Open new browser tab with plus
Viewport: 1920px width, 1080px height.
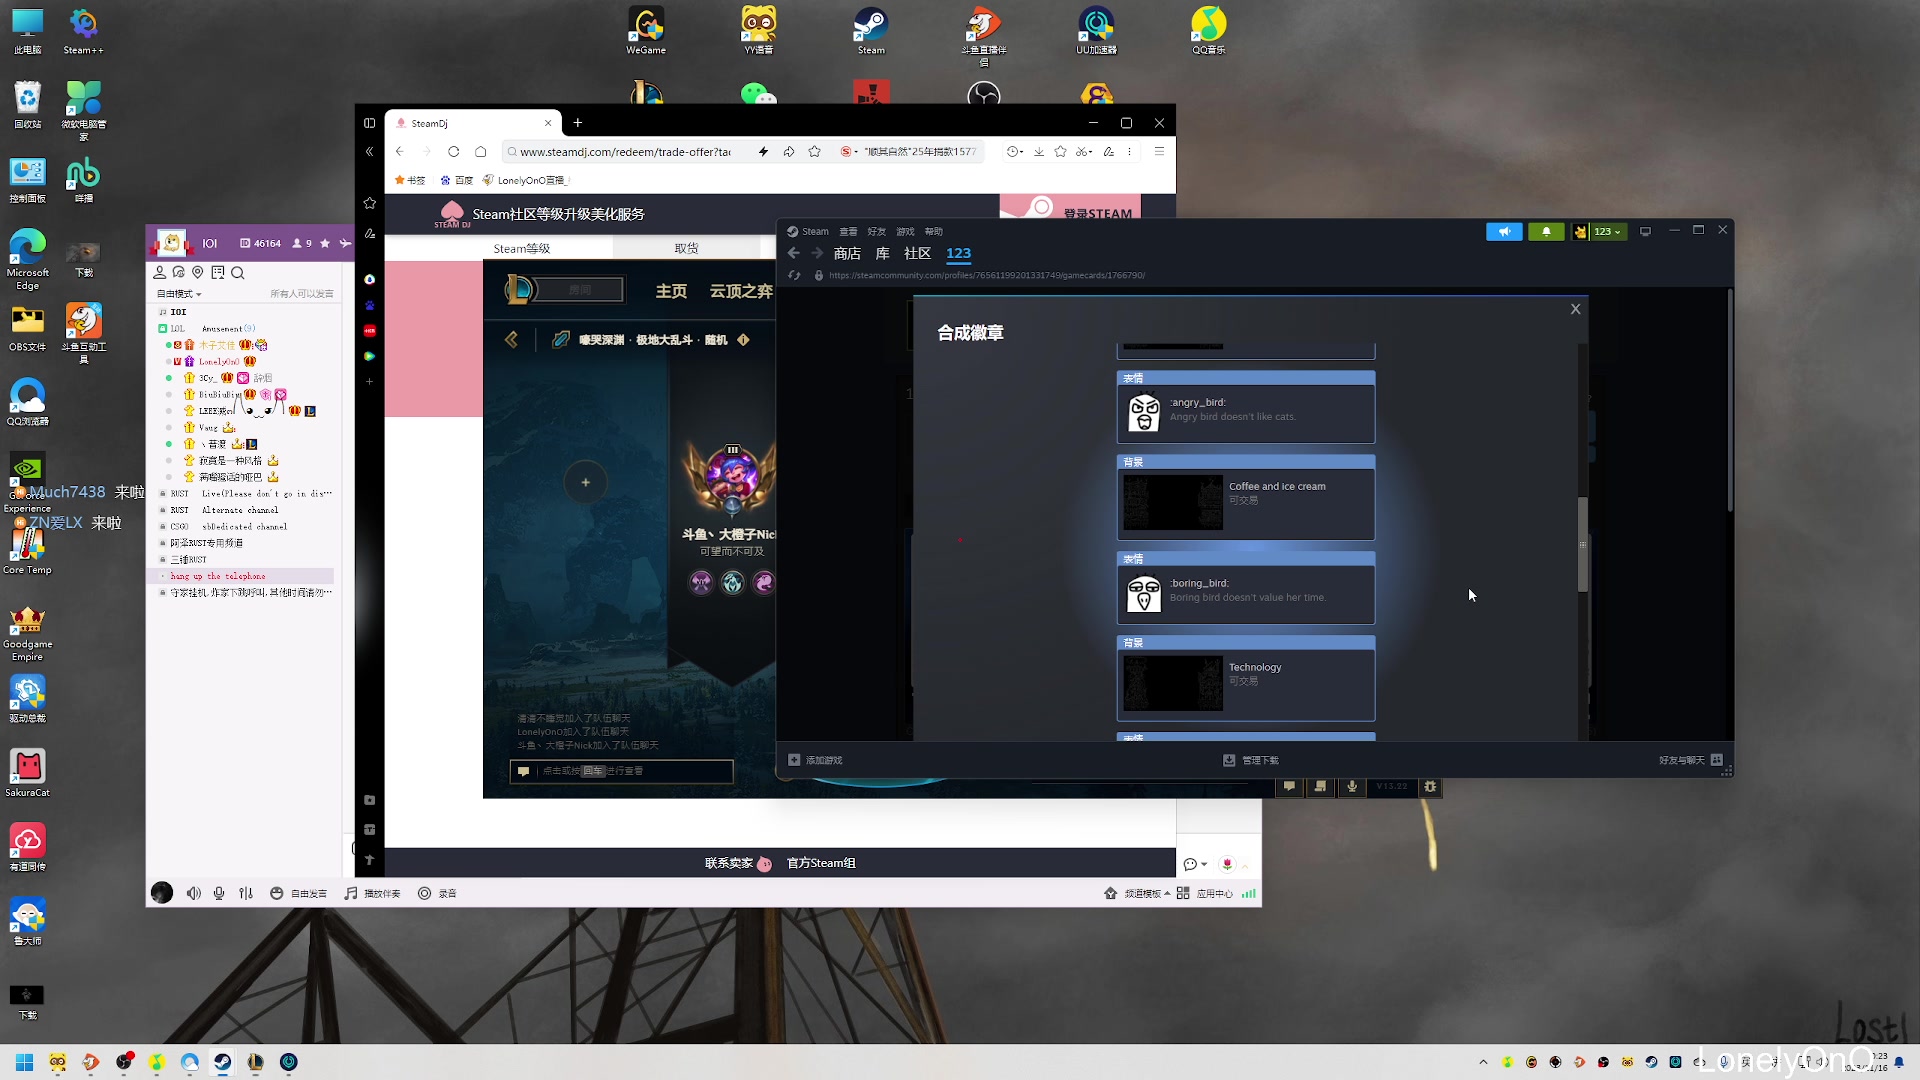click(x=577, y=123)
